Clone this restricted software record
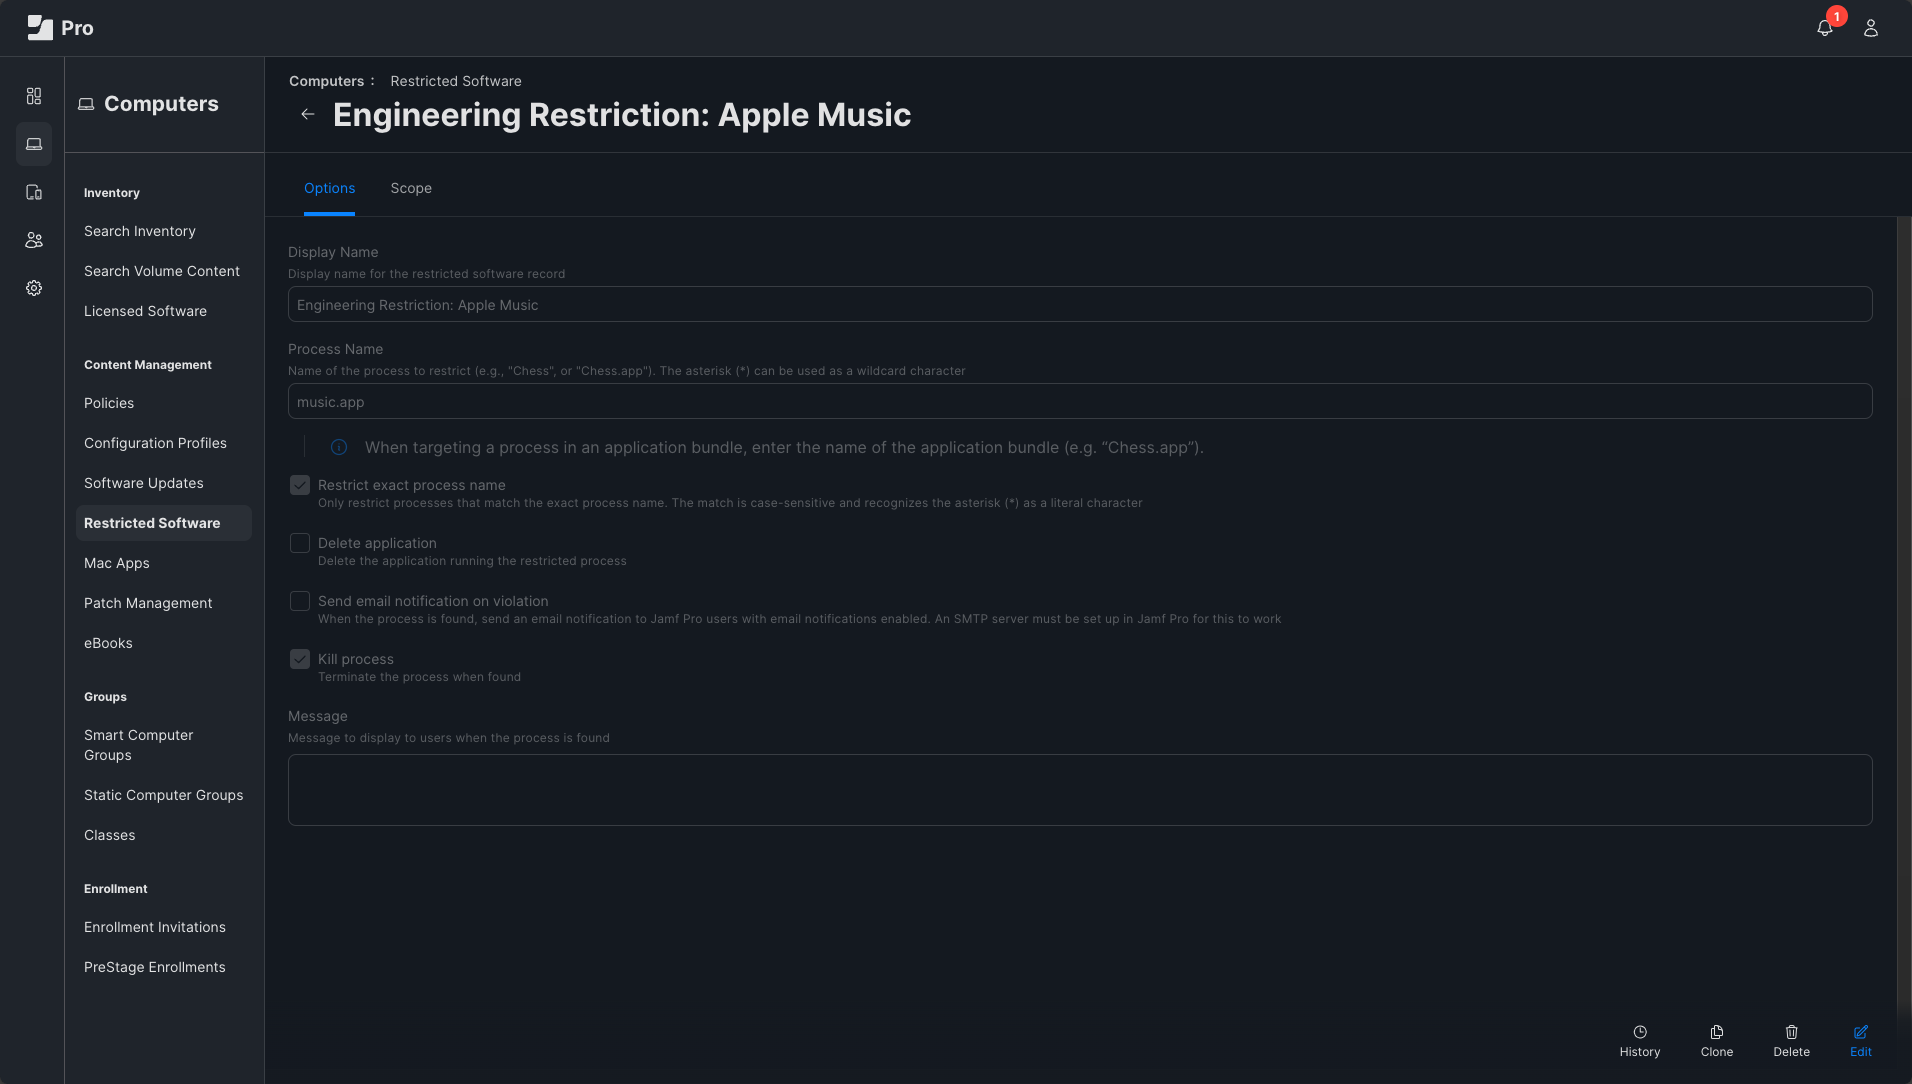This screenshot has height=1084, width=1912. pos(1717,1041)
